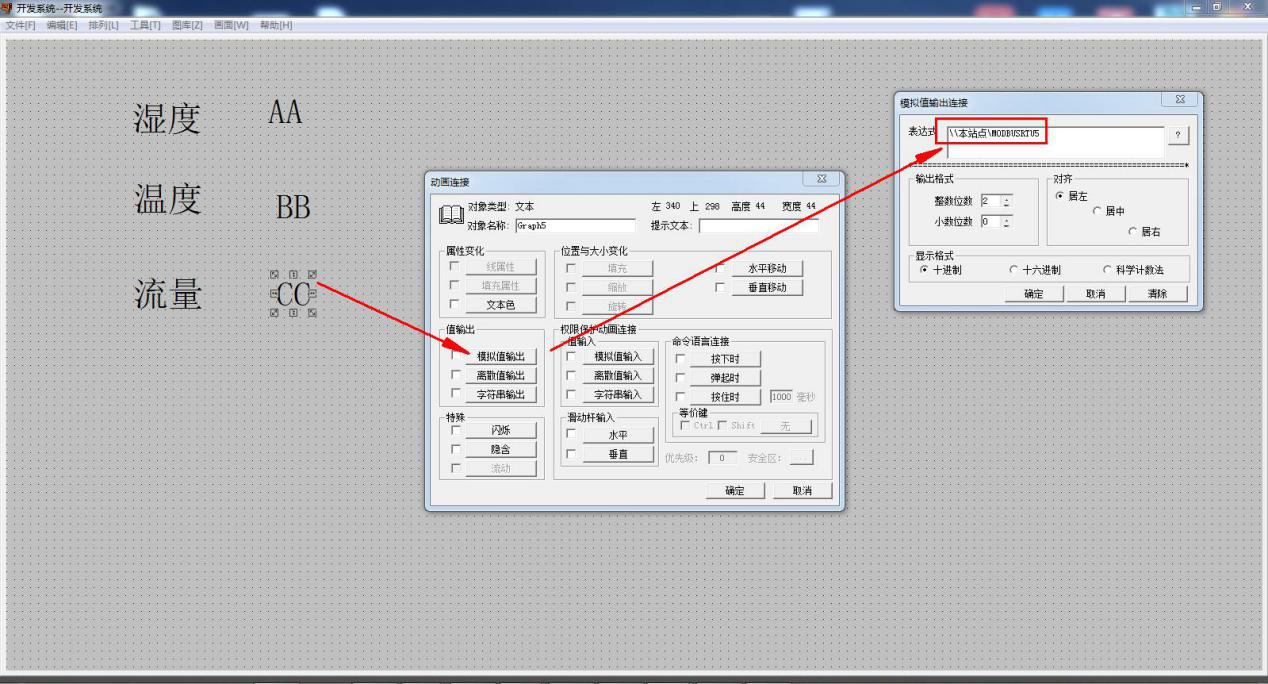
Task: Check the 水平移动 checkbox
Action: point(721,268)
